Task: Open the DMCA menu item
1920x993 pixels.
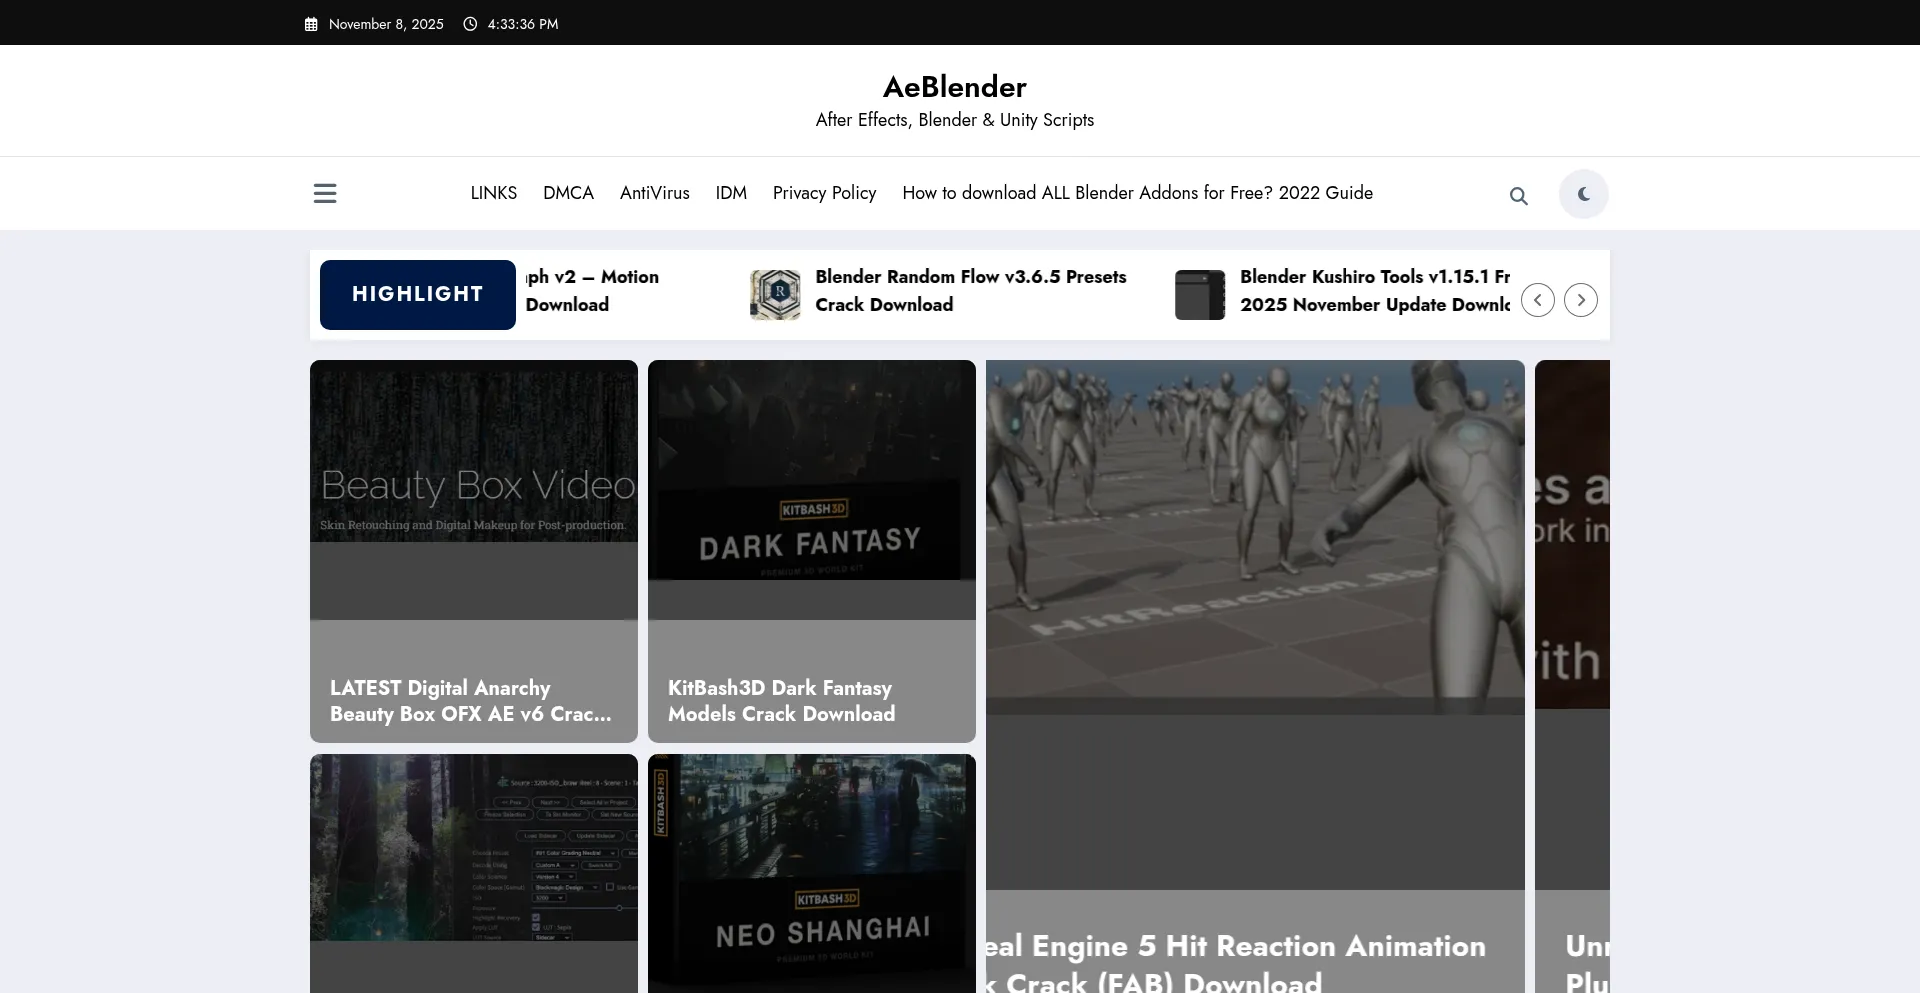Action: (568, 193)
